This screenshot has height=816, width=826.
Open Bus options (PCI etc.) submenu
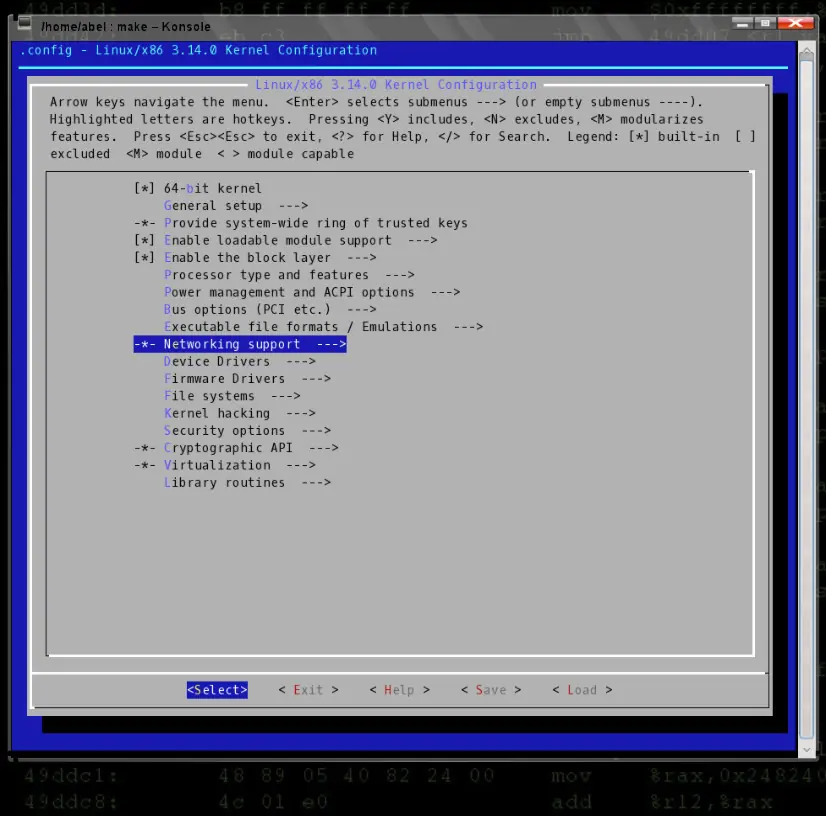point(270,309)
